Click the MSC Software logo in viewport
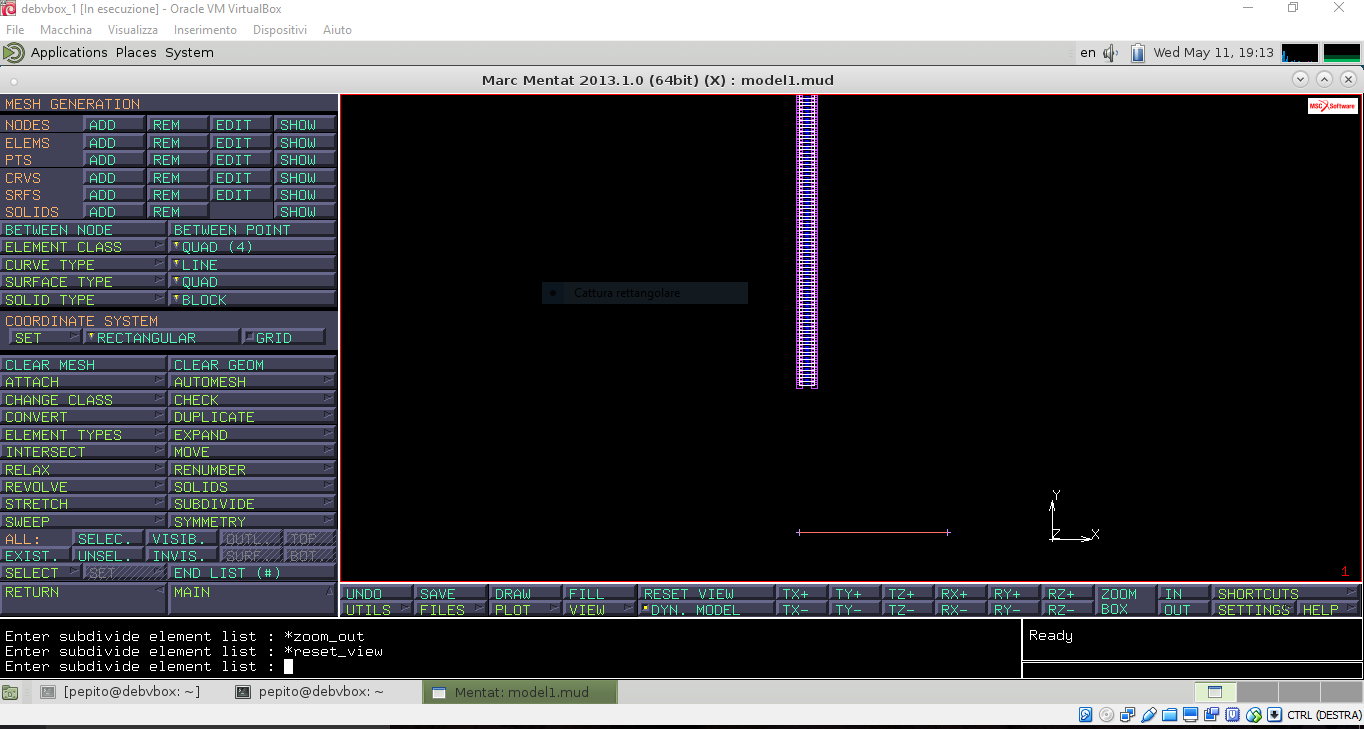 click(x=1332, y=106)
